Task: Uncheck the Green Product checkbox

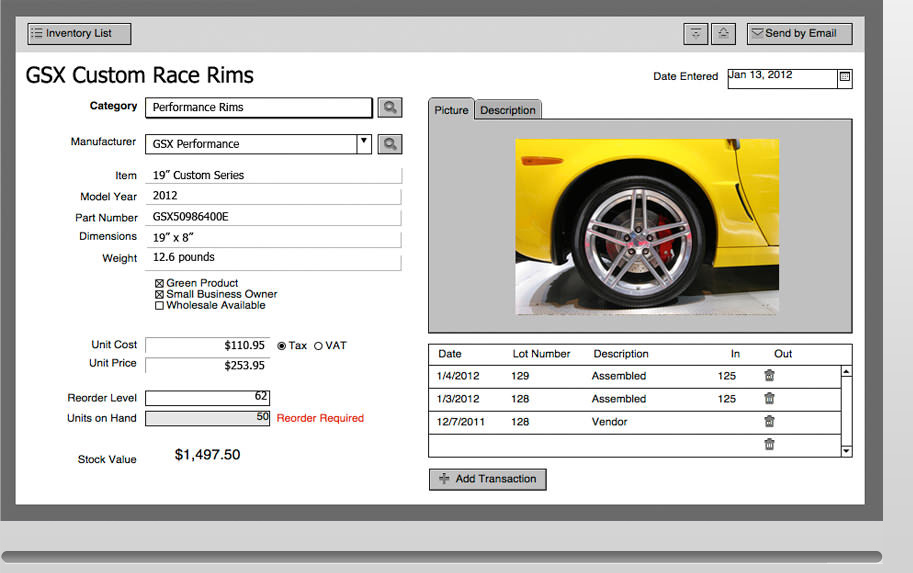Action: [159, 284]
